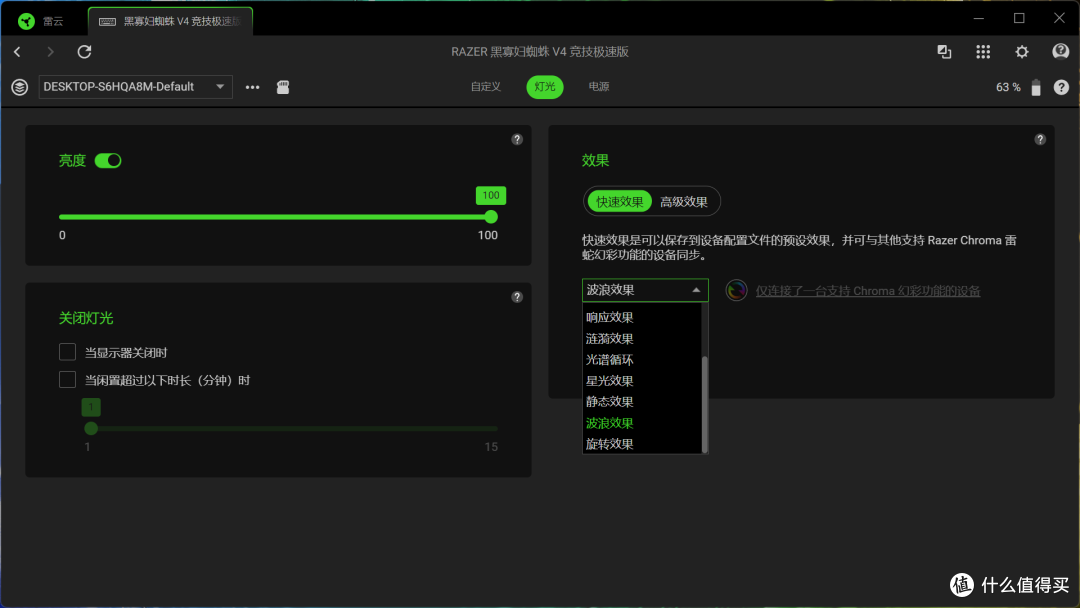Select 高级效果 mode button
Viewport: 1080px width, 608px height.
tap(684, 202)
